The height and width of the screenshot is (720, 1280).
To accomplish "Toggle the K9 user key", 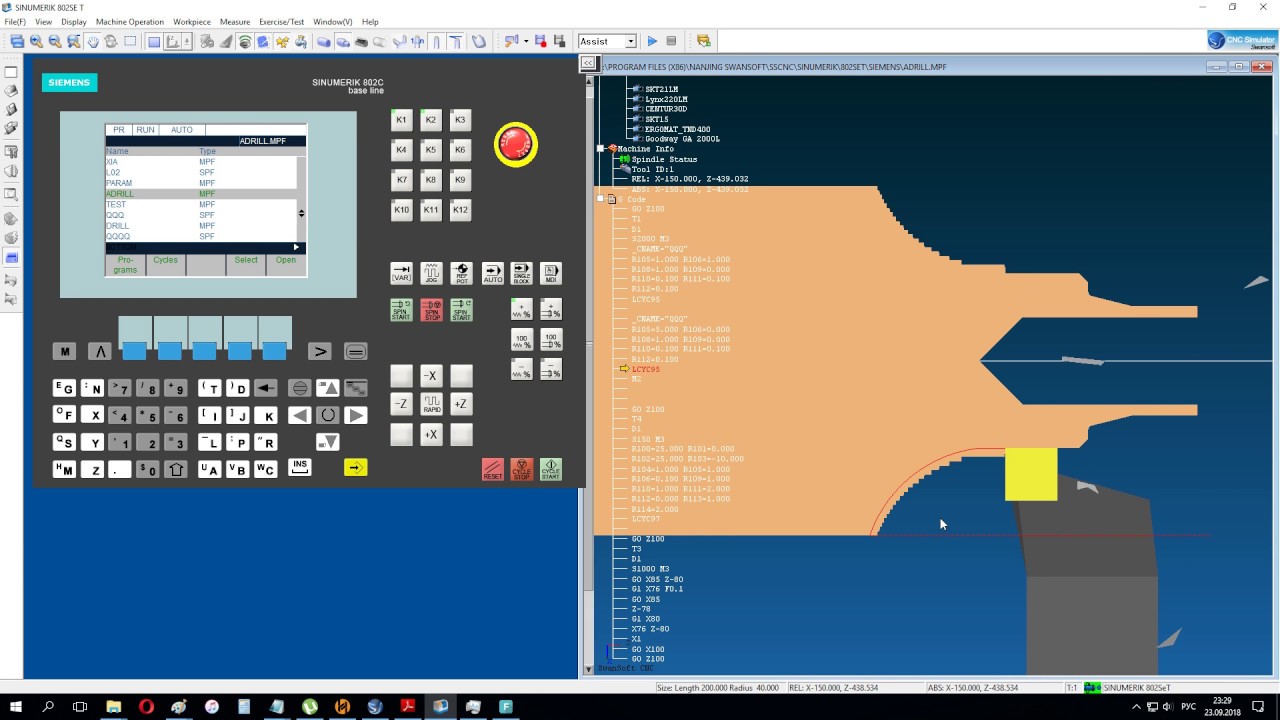I will pos(460,180).
